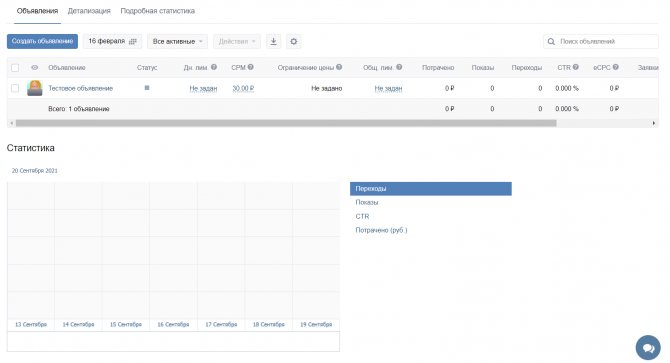Expand the Все активные filter dropdown
The width and height of the screenshot is (670, 363).
click(177, 41)
